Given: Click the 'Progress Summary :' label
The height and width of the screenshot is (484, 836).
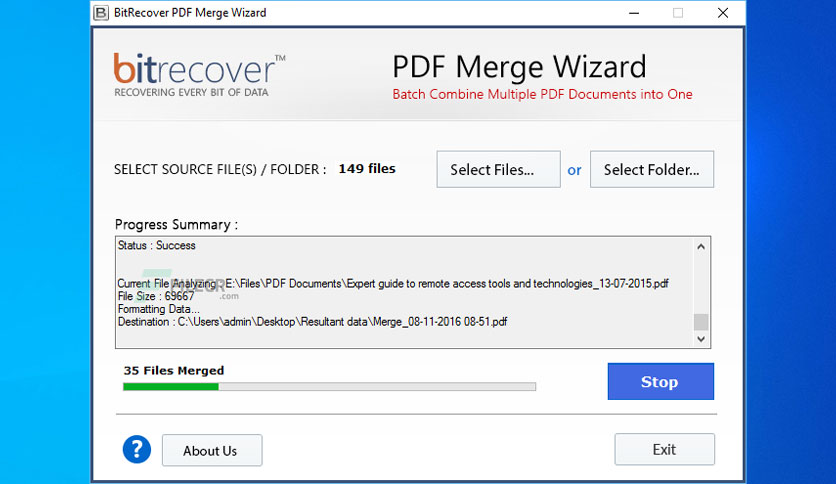Looking at the screenshot, I should coord(176,224).
